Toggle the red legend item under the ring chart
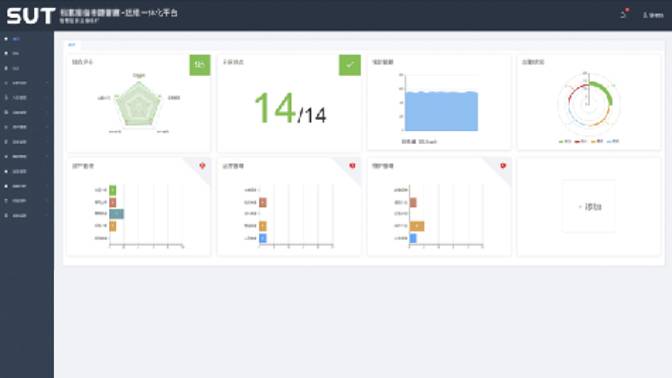The width and height of the screenshot is (672, 378). pyautogui.click(x=581, y=141)
